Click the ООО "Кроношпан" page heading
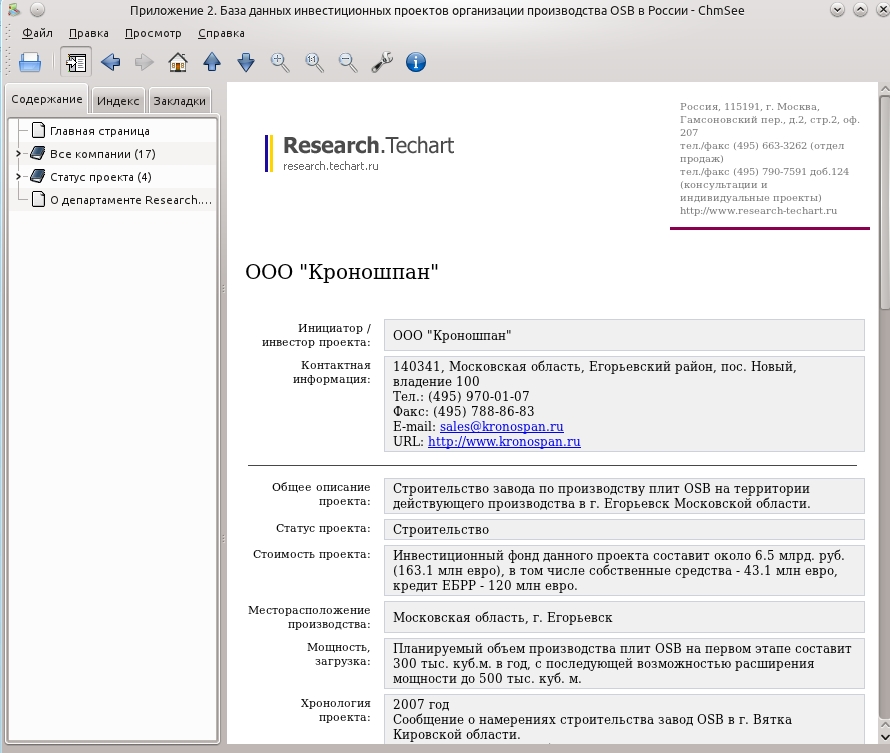This screenshot has width=890, height=753. click(342, 272)
